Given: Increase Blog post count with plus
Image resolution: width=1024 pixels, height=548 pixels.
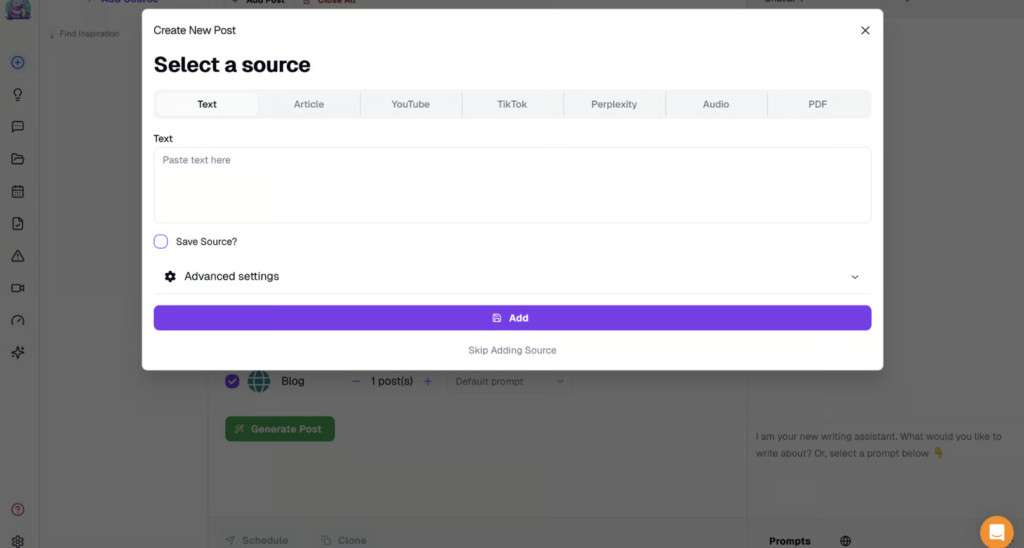Looking at the screenshot, I should [x=428, y=381].
